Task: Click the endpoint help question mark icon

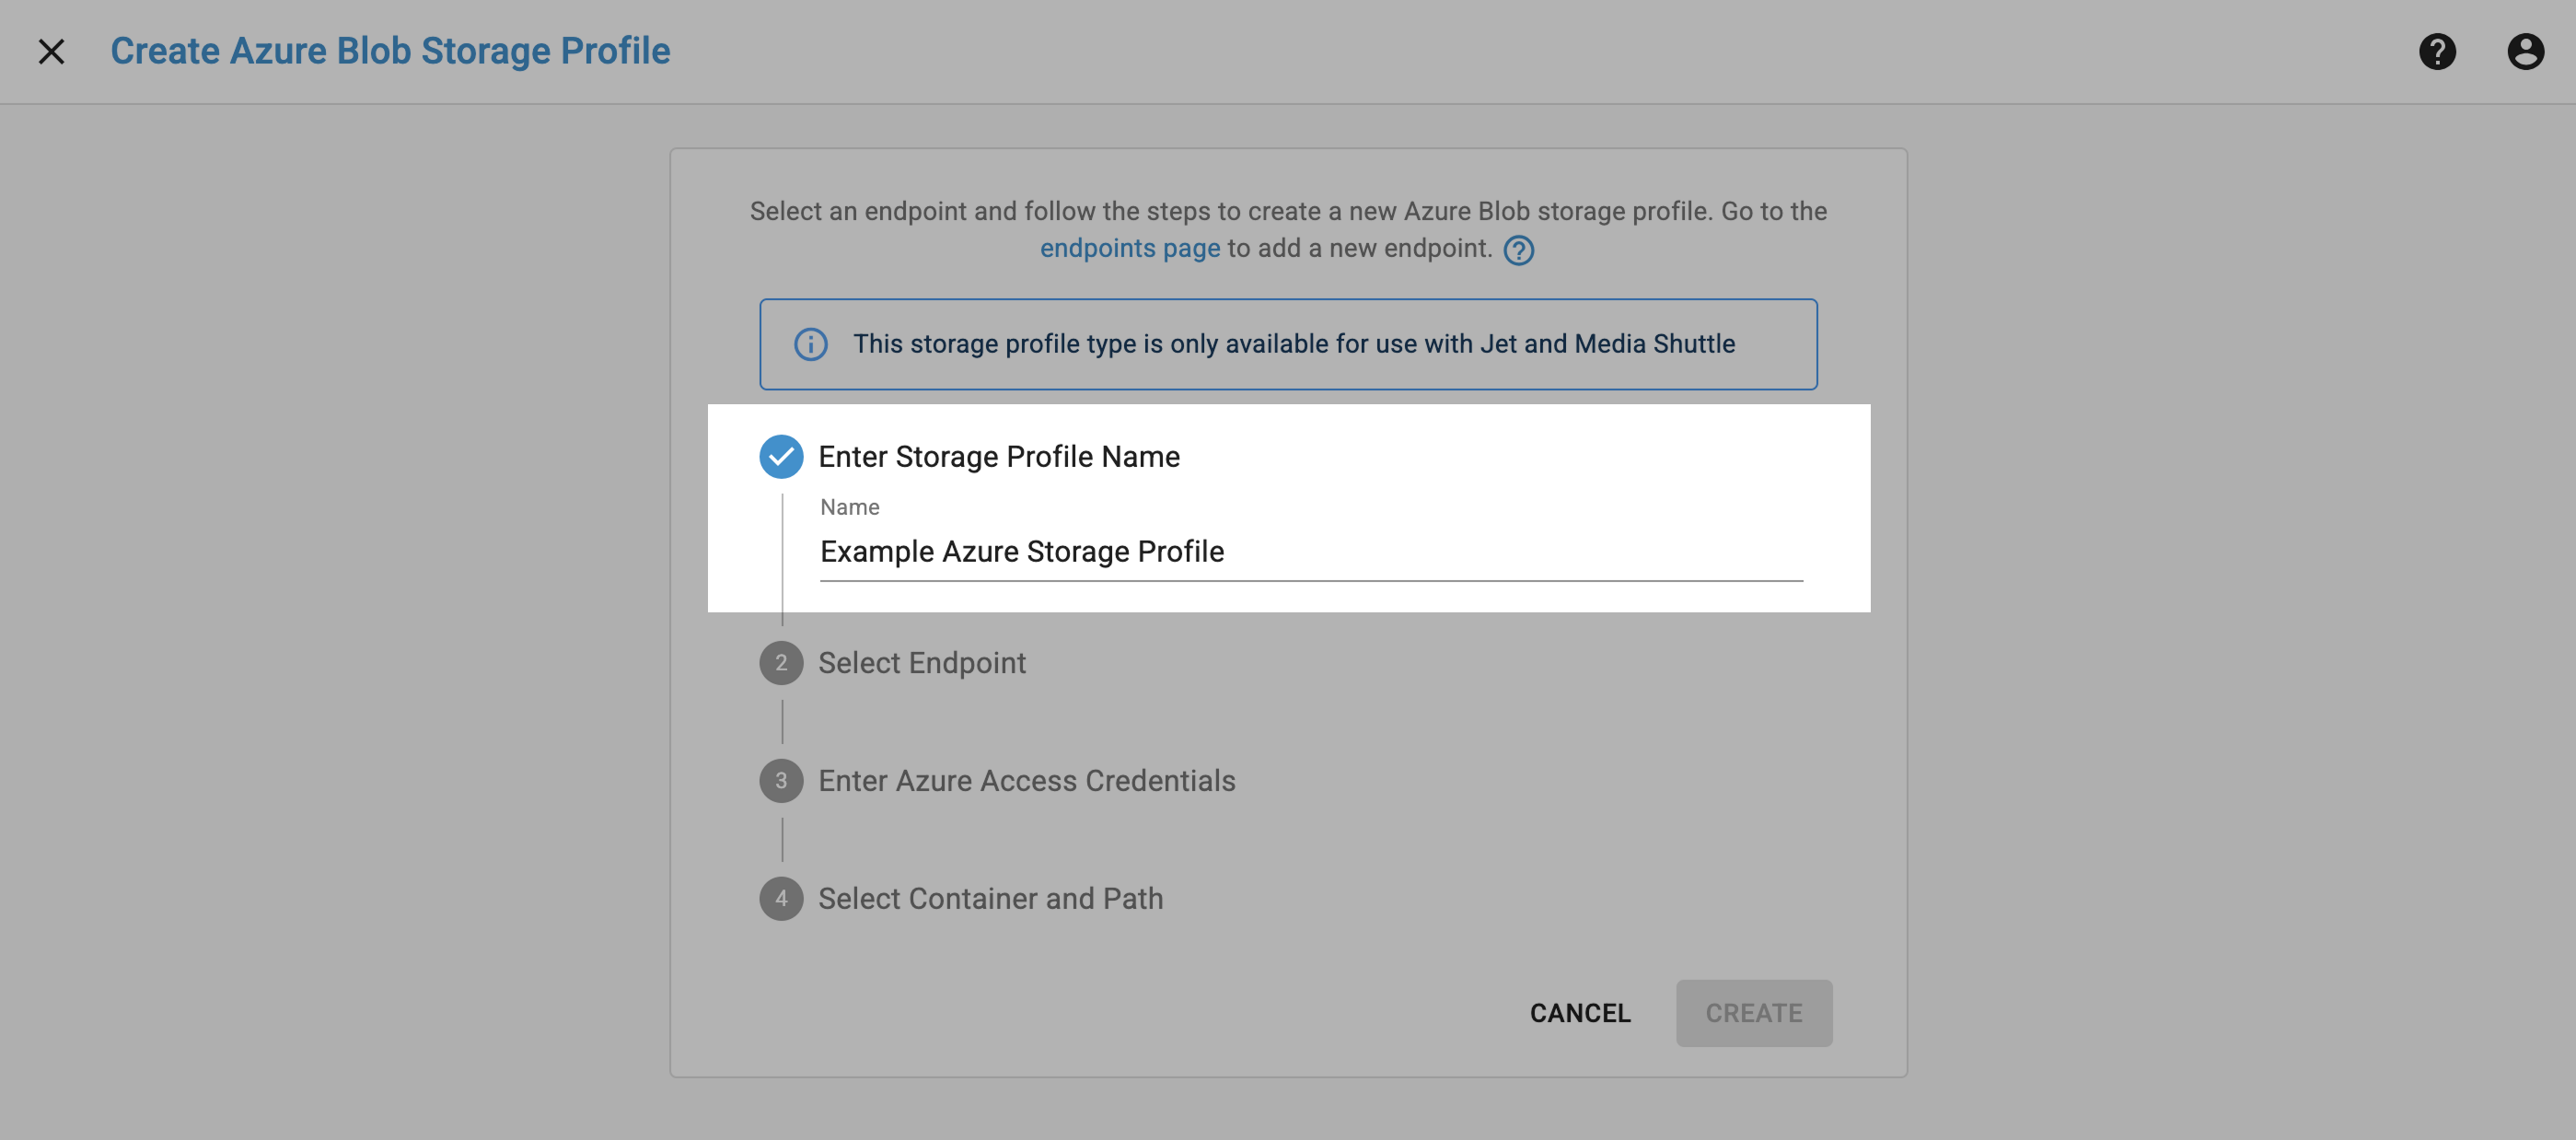Action: click(x=1518, y=250)
